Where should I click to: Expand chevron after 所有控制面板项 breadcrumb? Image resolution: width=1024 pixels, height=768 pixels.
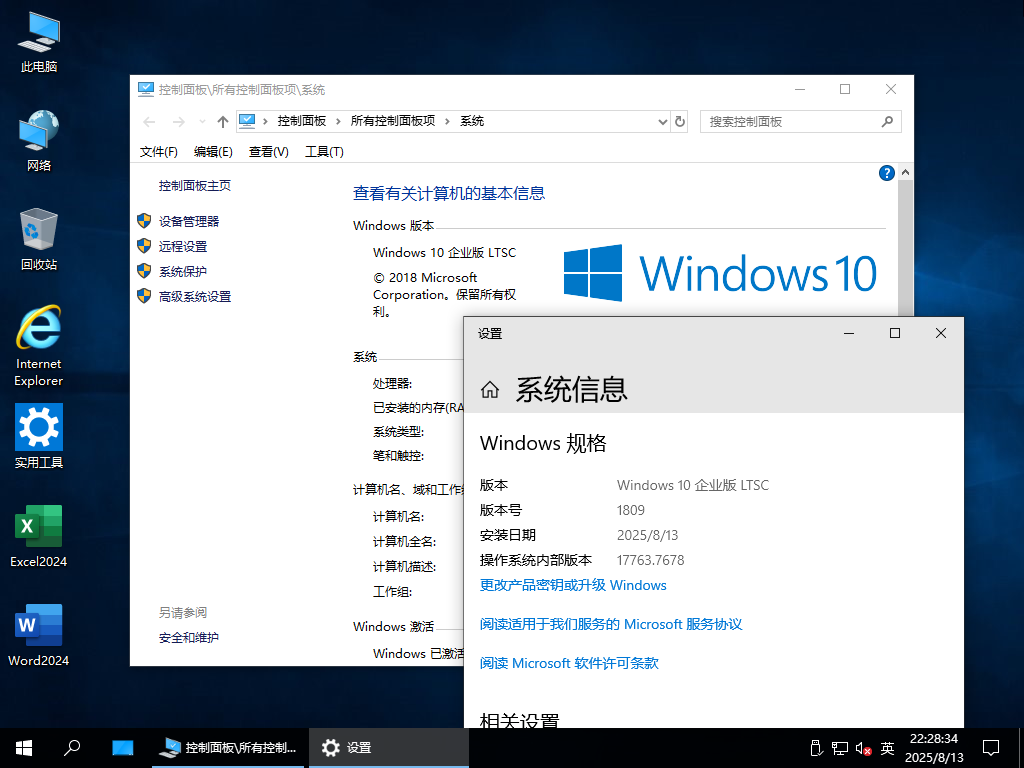tap(447, 121)
